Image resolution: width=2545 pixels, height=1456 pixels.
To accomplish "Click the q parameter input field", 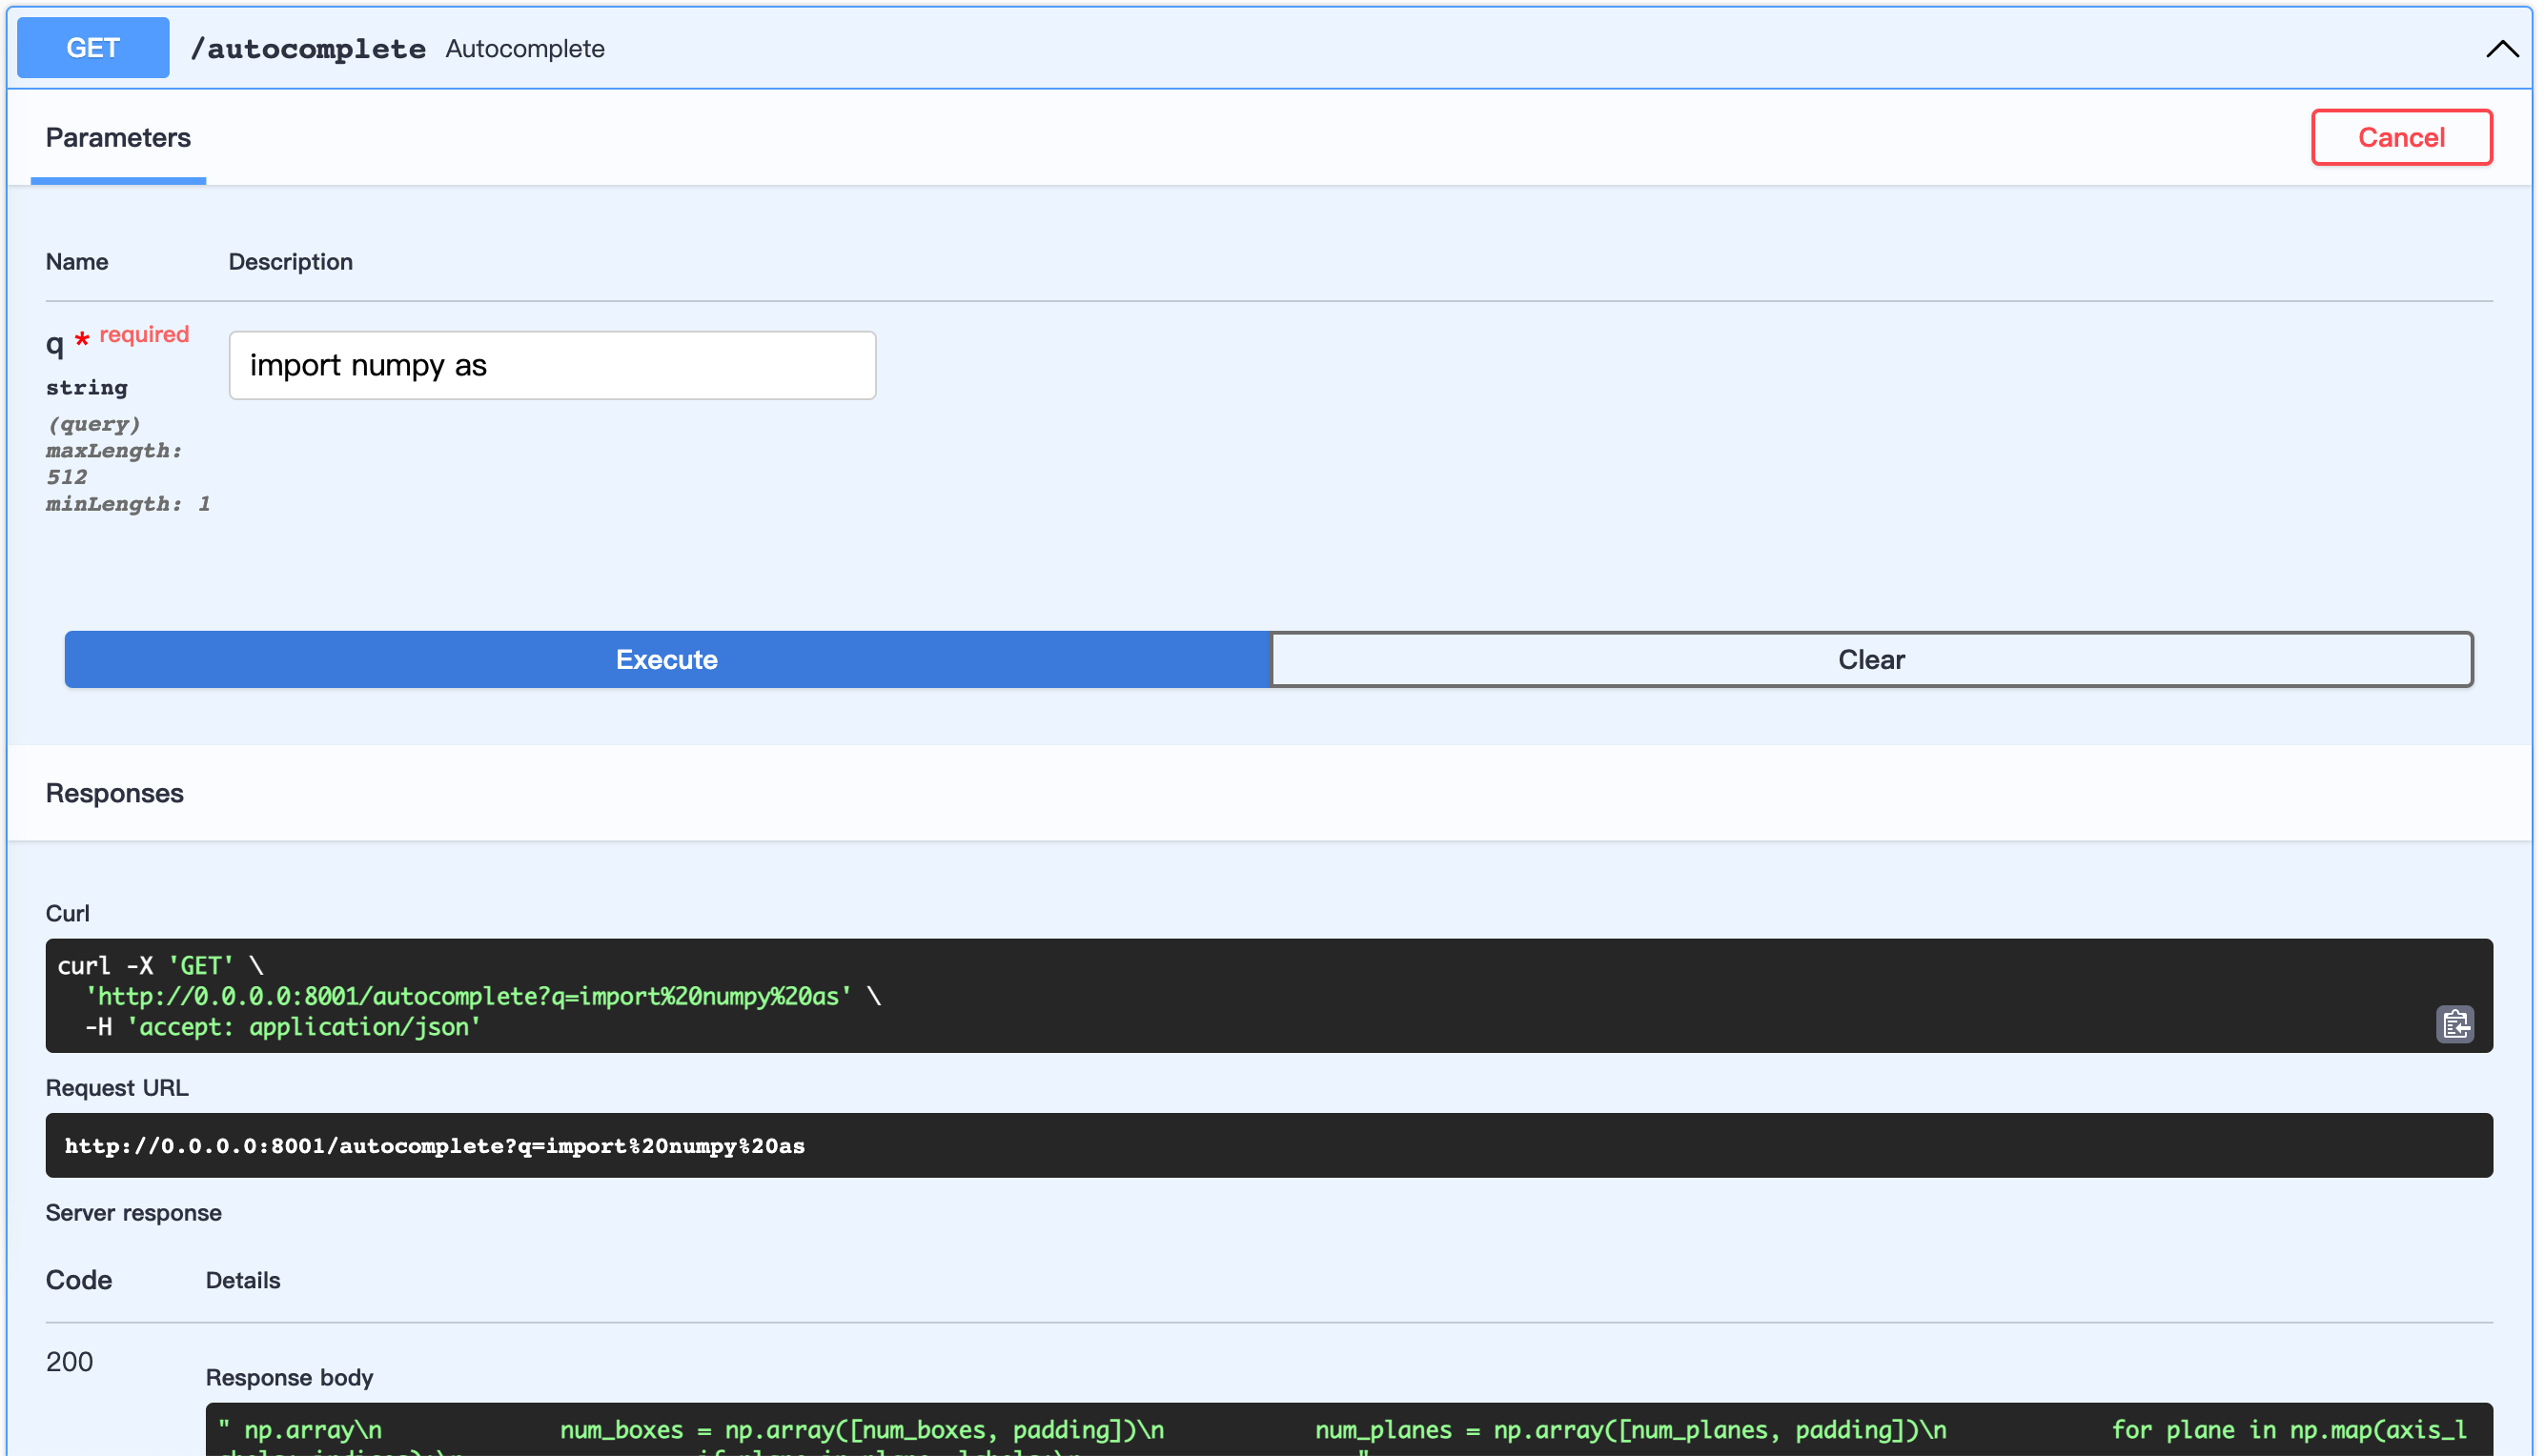I will pyautogui.click(x=552, y=366).
